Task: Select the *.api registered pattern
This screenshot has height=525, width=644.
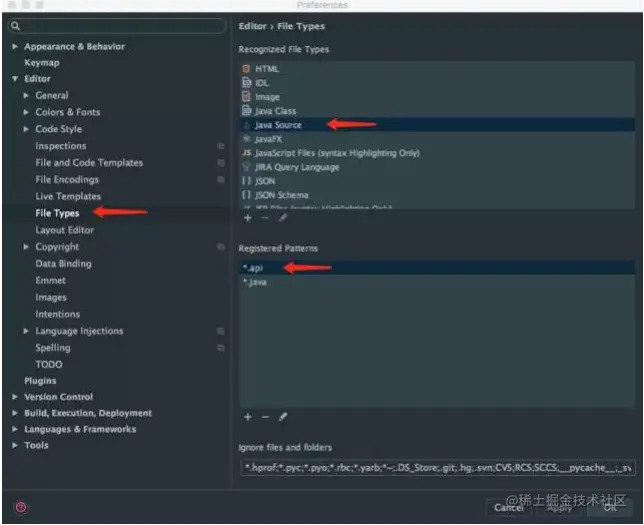Action: (437, 268)
